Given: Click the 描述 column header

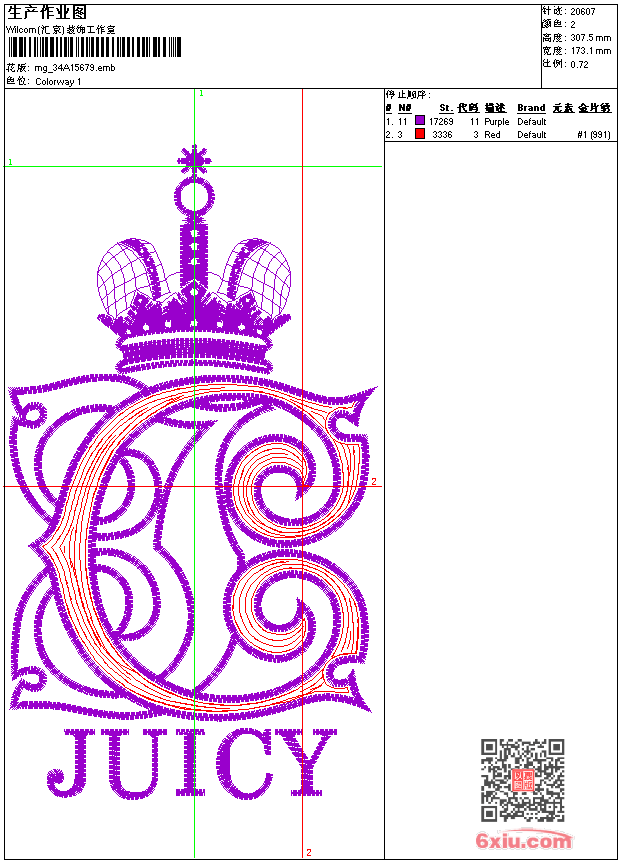Looking at the screenshot, I should (x=495, y=108).
